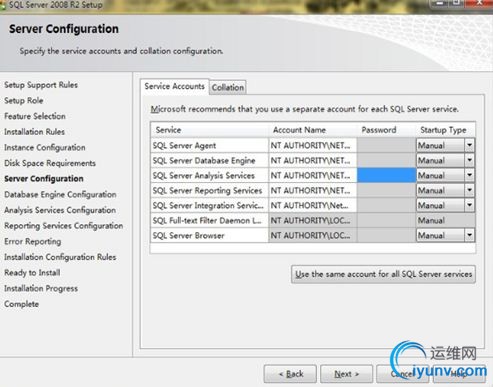Click password field for SQL Server Database Engine
Image resolution: width=493 pixels, height=387 pixels.
[x=386, y=160]
